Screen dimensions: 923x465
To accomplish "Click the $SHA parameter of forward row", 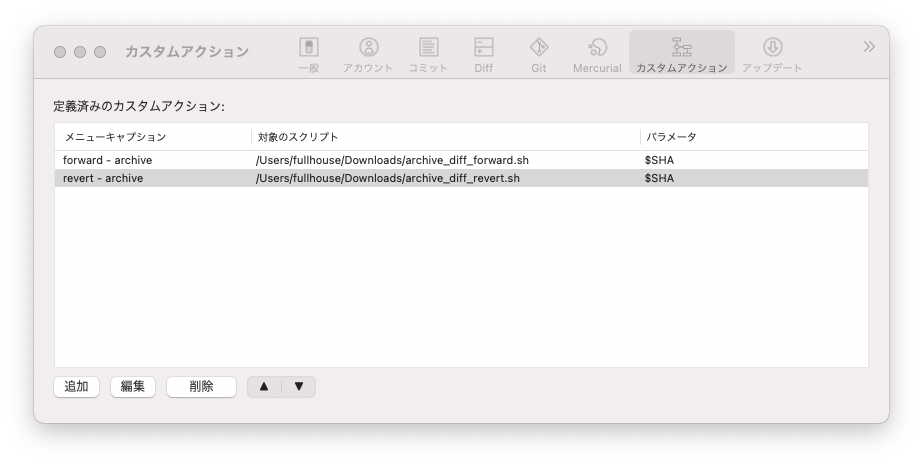I will pyautogui.click(x=659, y=160).
